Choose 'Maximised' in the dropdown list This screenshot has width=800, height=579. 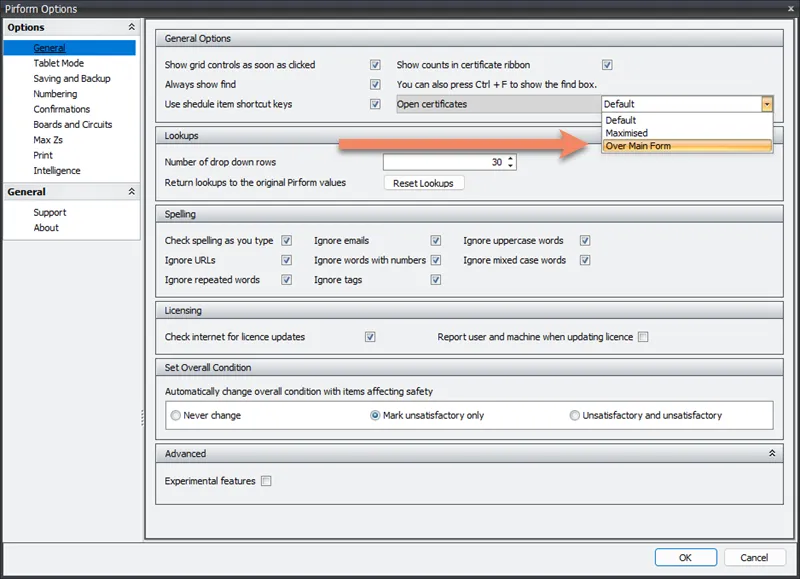(x=627, y=133)
